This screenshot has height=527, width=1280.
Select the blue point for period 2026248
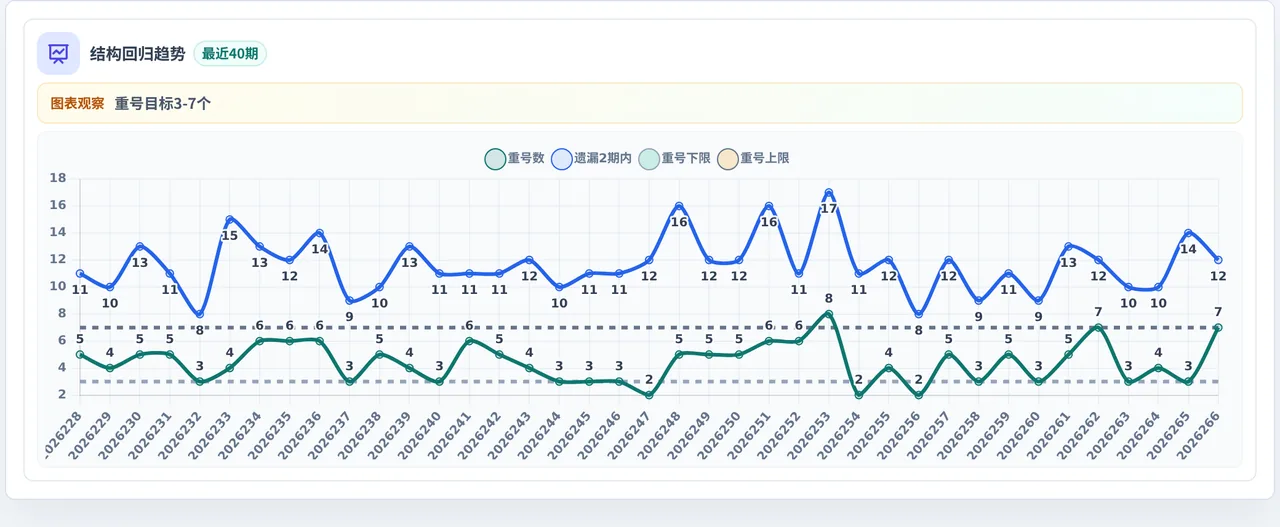678,206
